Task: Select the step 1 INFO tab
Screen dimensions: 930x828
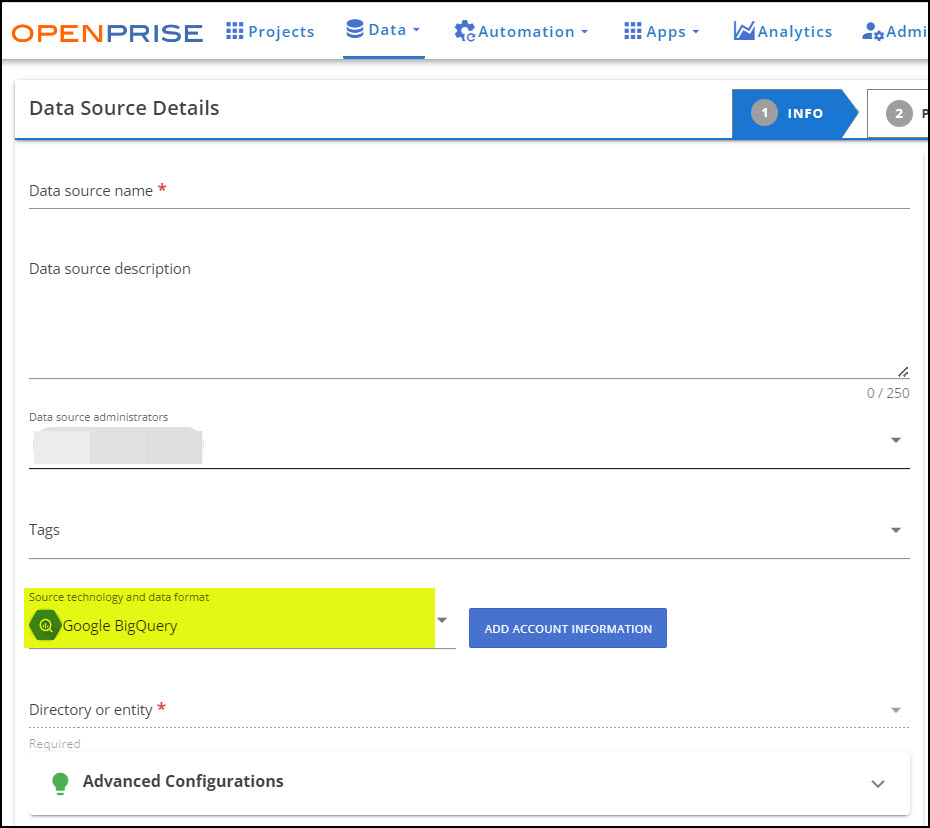Action: pyautogui.click(x=790, y=113)
